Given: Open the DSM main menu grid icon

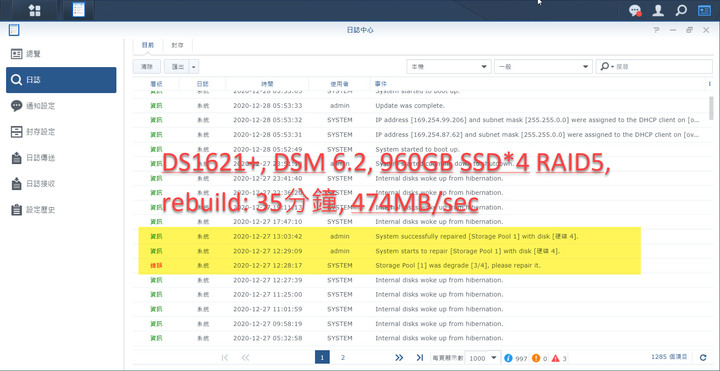Looking at the screenshot, I should 35,10.
